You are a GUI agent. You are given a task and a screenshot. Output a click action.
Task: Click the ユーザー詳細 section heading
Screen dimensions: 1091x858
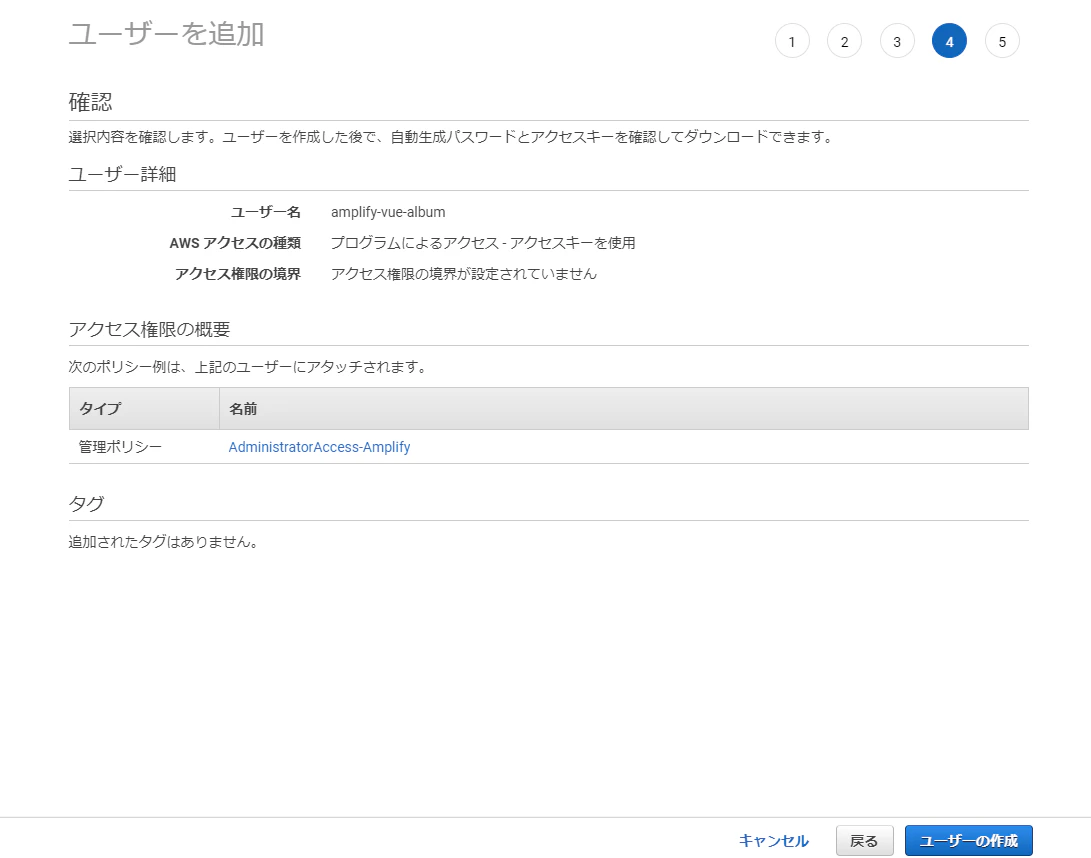click(122, 174)
